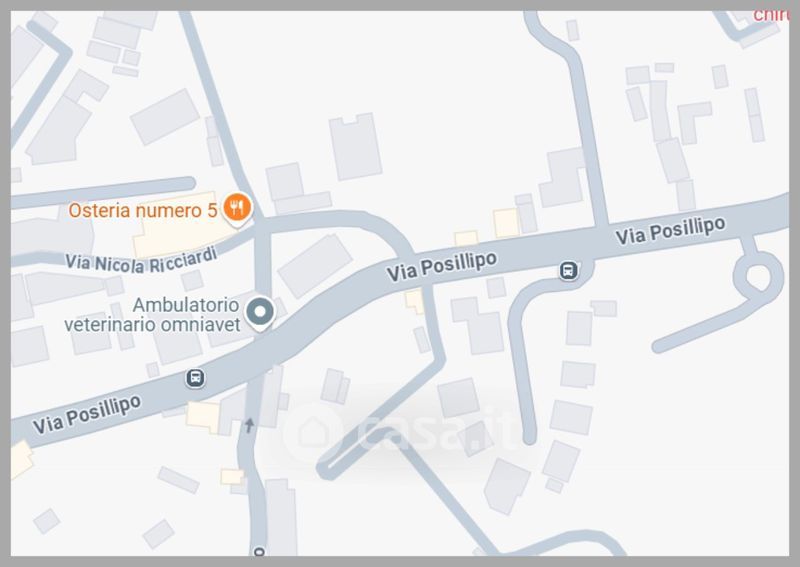
Task: Click the large notched building north of Via Posillipo
Action: [356, 146]
